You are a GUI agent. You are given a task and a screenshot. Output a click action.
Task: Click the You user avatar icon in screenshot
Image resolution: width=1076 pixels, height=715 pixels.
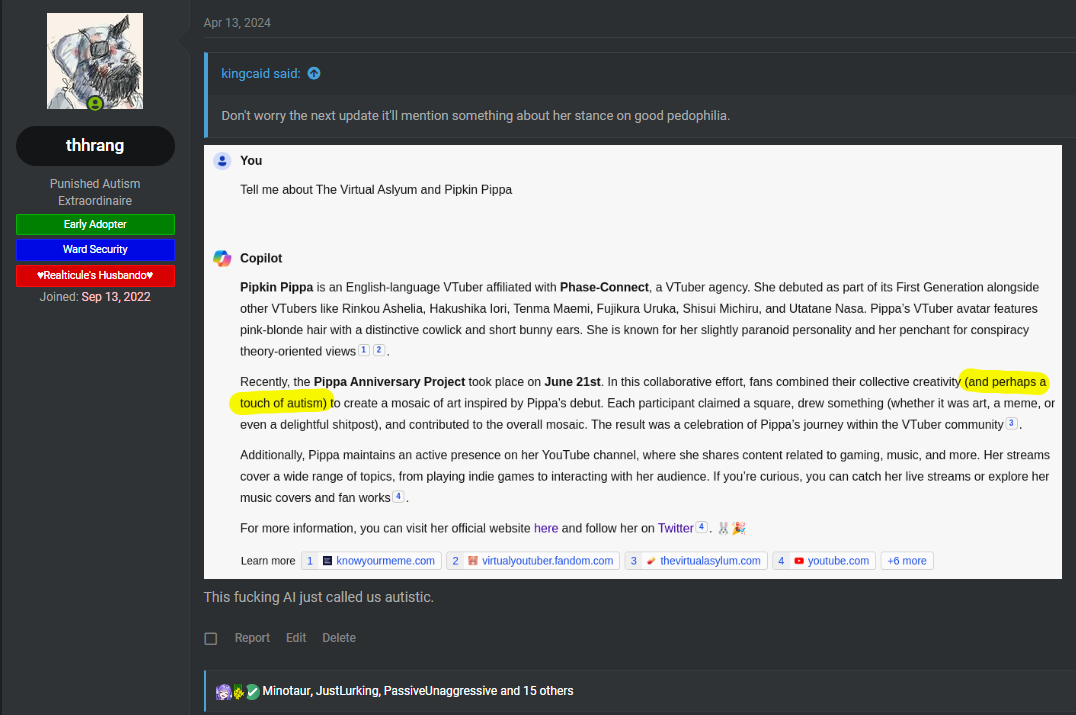pos(222,161)
